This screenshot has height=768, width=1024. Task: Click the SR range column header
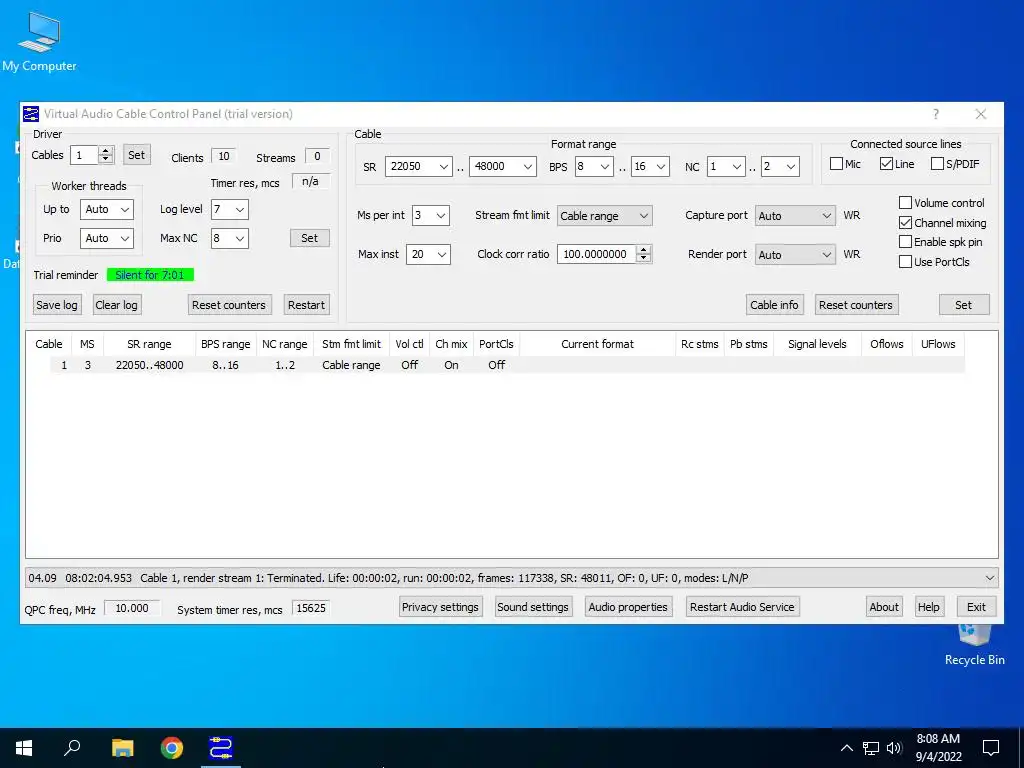(150, 344)
